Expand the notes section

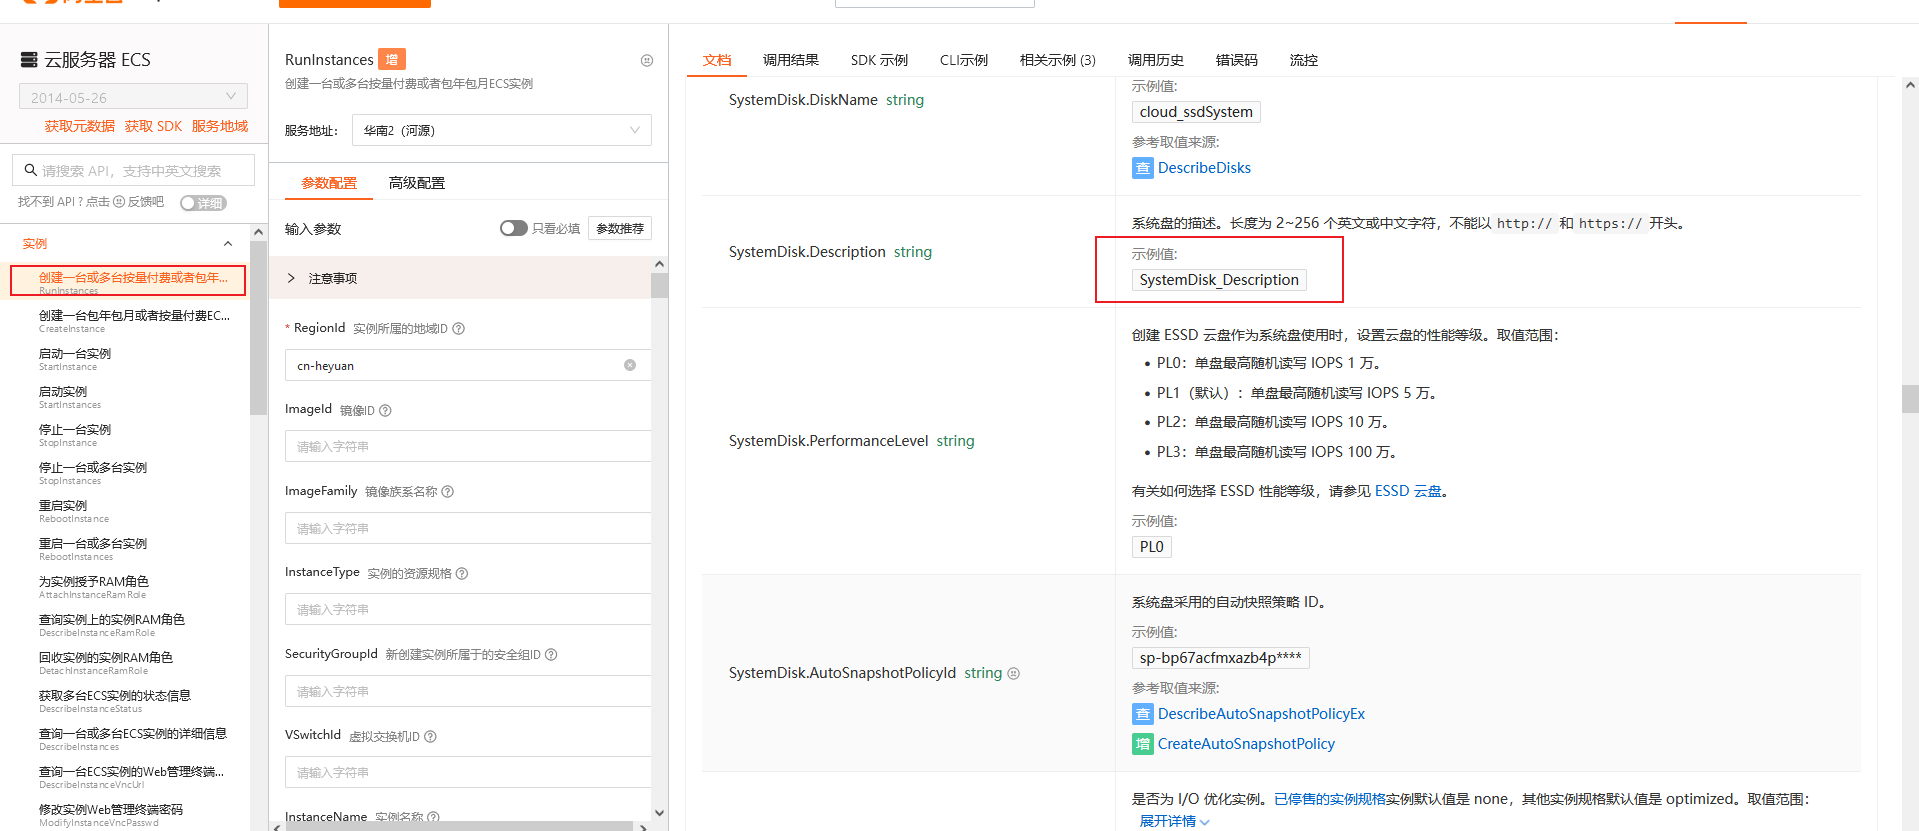pyautogui.click(x=291, y=278)
